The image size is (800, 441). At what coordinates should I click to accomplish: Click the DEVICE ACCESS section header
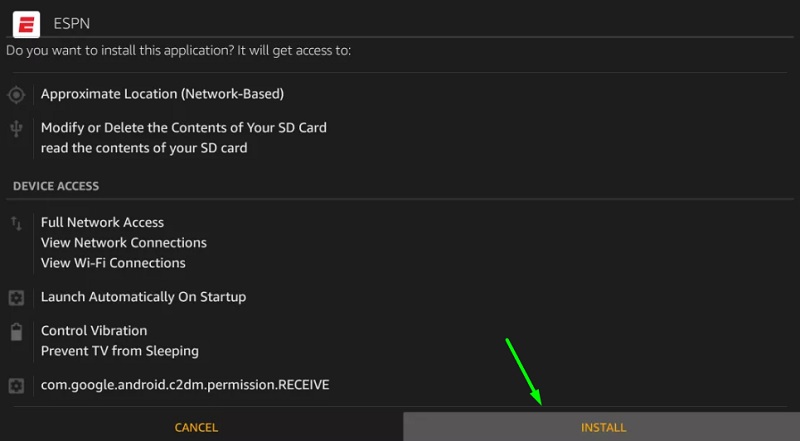click(x=56, y=186)
